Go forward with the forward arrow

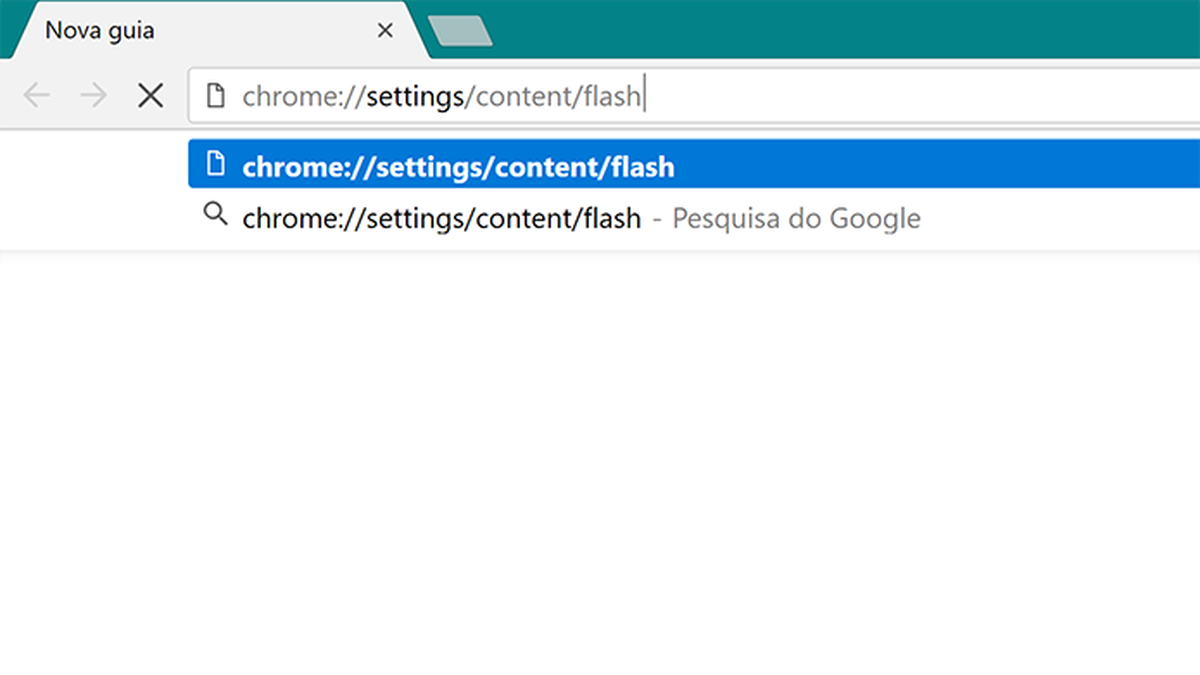coord(93,96)
